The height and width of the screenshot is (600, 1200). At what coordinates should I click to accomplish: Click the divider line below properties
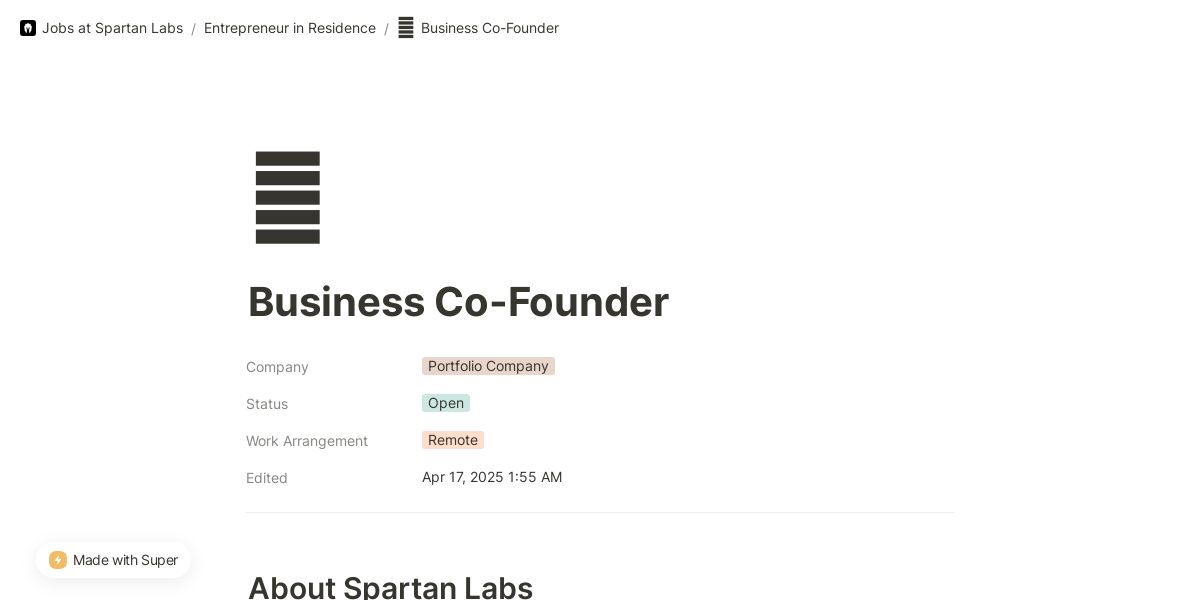point(600,513)
